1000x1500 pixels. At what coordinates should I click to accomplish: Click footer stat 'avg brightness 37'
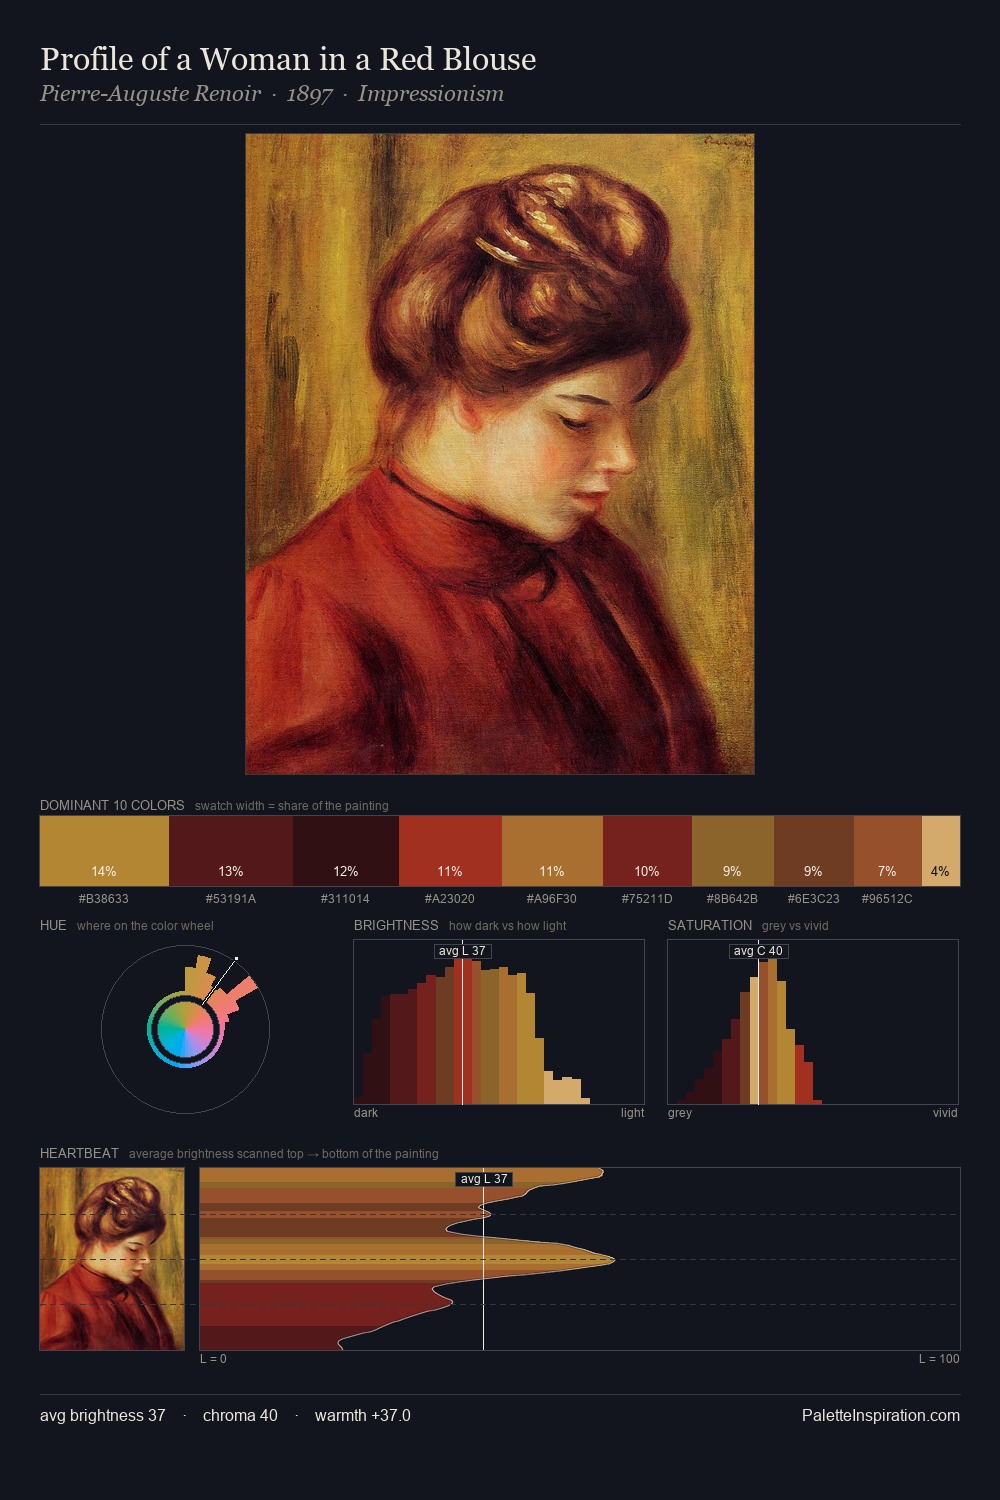(103, 1416)
